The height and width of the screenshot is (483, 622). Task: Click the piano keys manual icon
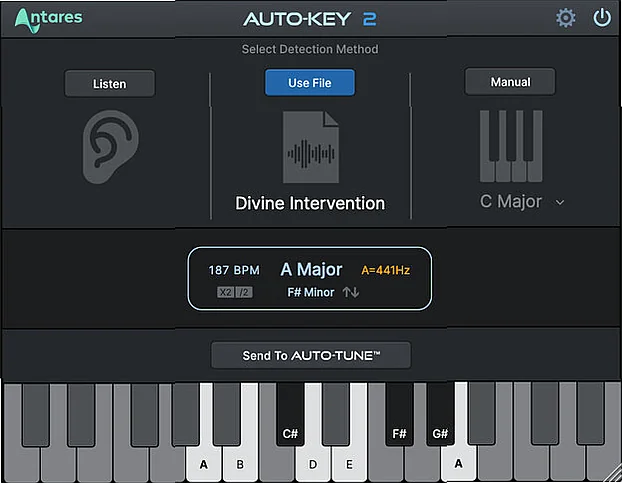511,146
